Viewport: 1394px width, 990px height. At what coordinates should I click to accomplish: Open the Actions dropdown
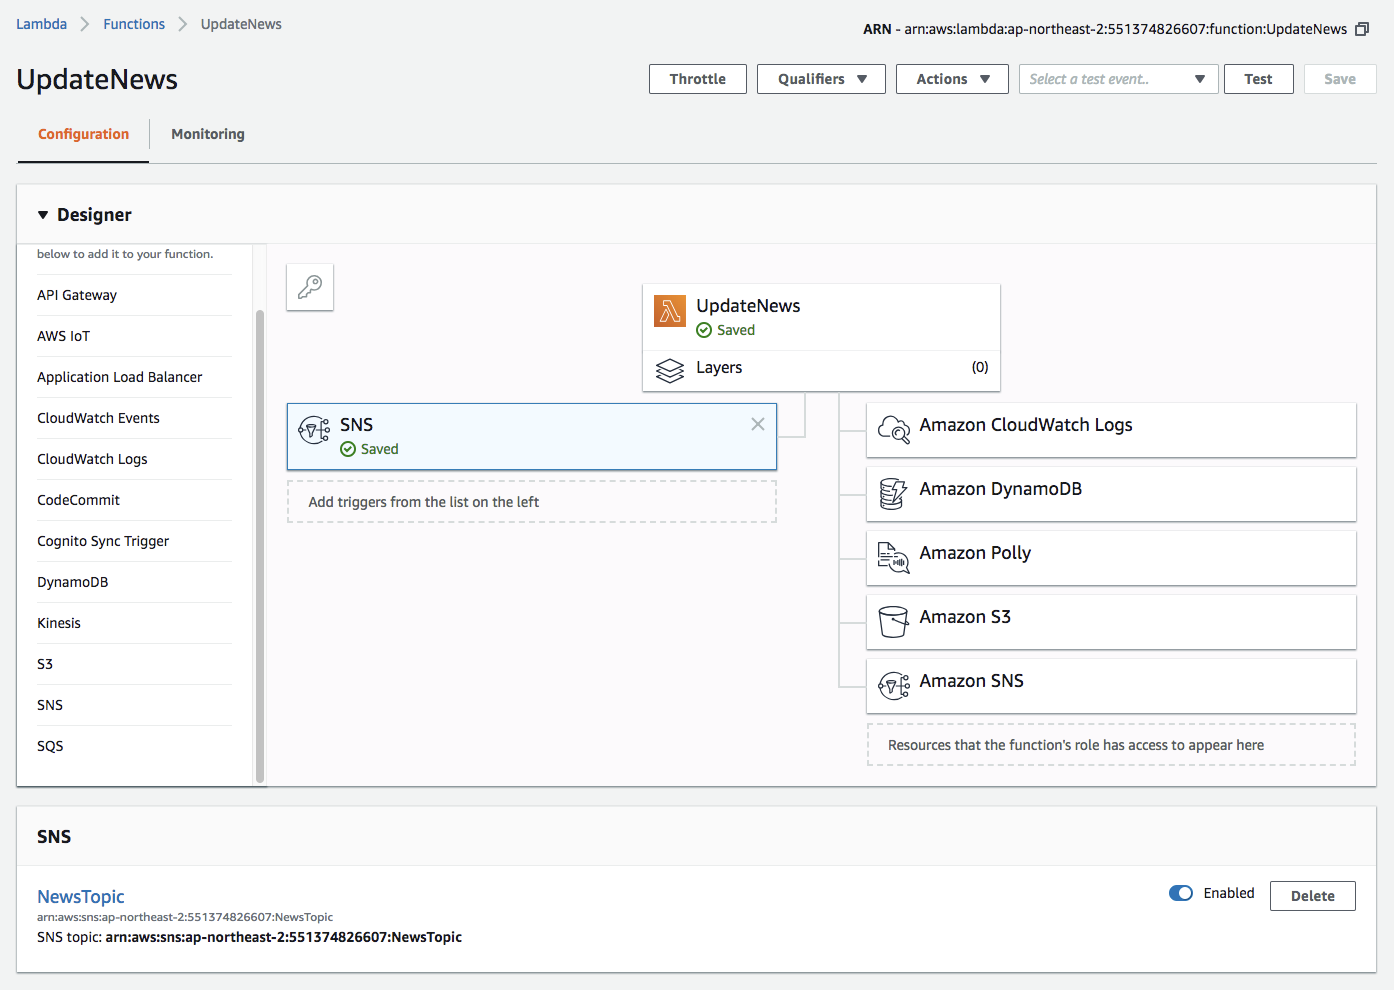(953, 79)
